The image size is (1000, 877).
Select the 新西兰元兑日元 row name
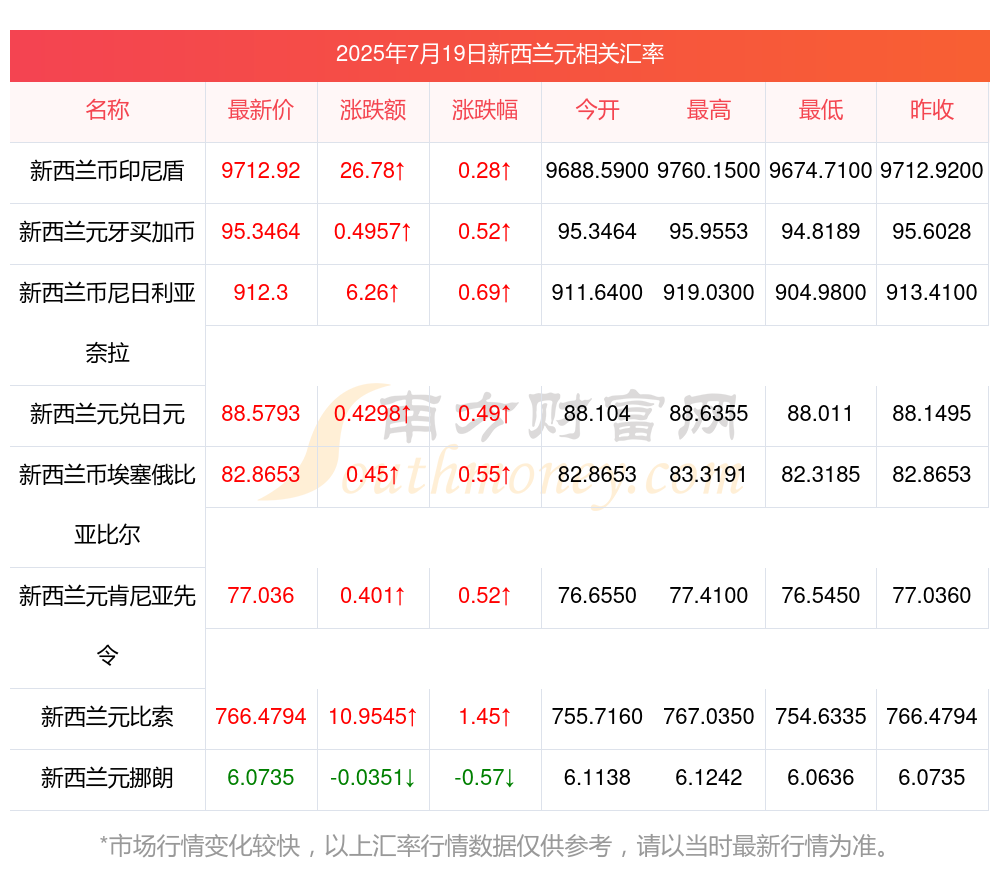[107, 415]
